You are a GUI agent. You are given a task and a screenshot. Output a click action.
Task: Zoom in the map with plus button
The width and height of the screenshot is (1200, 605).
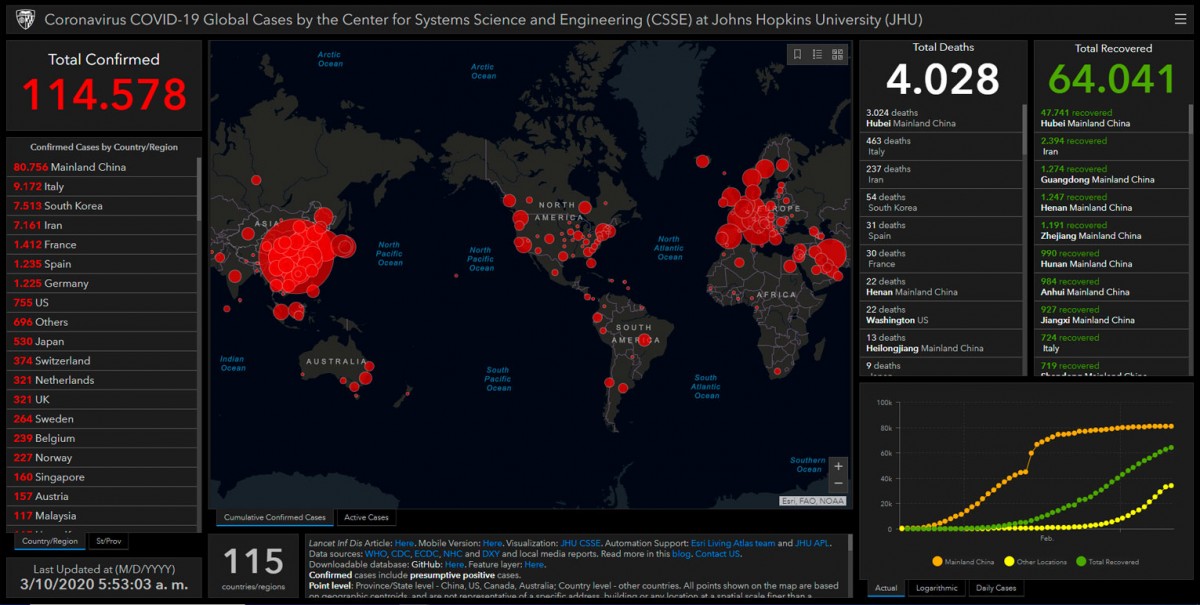[838, 466]
